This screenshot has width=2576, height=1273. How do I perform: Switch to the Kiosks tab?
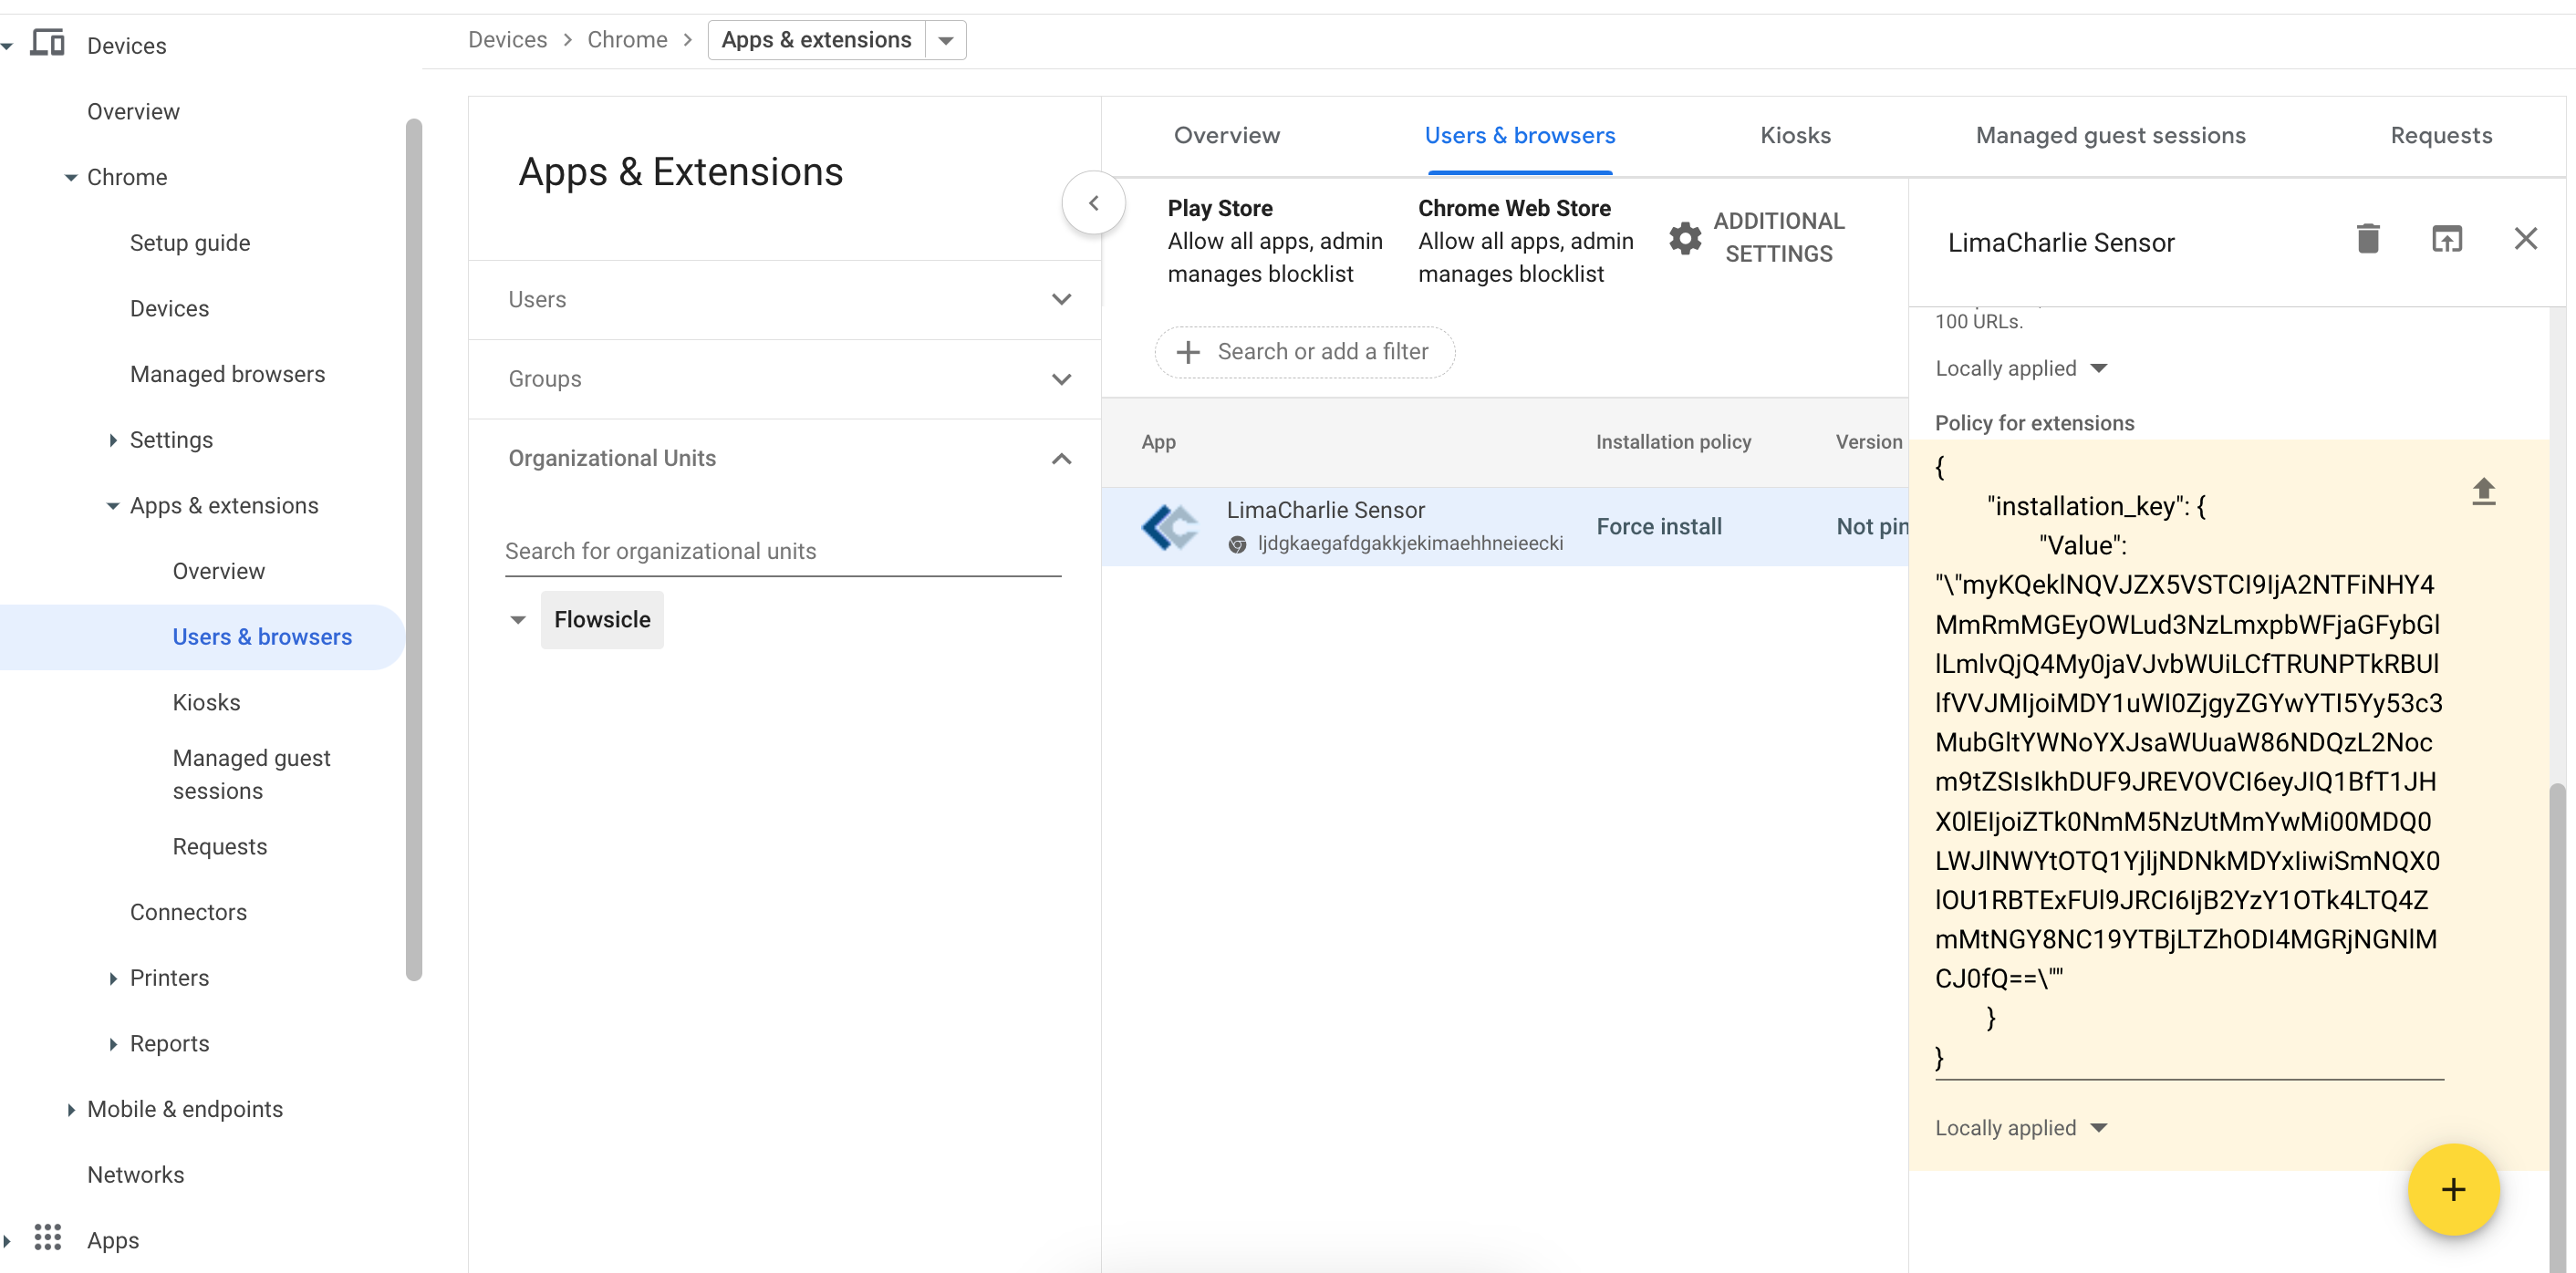click(1795, 136)
